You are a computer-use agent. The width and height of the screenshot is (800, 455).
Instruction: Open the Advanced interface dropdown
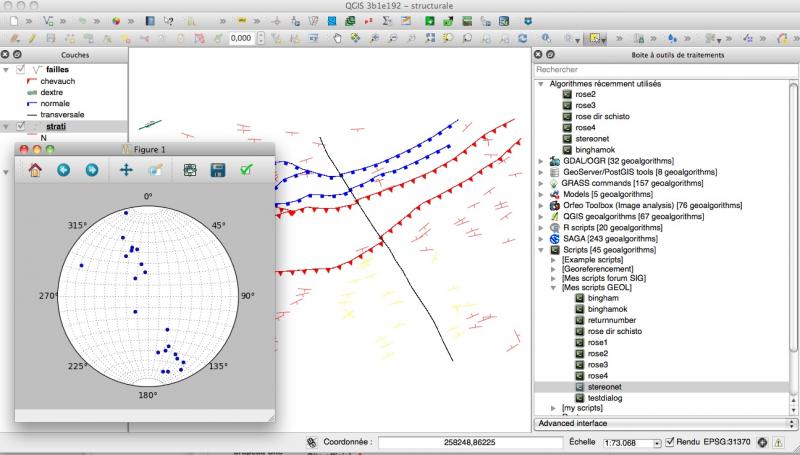tap(665, 423)
